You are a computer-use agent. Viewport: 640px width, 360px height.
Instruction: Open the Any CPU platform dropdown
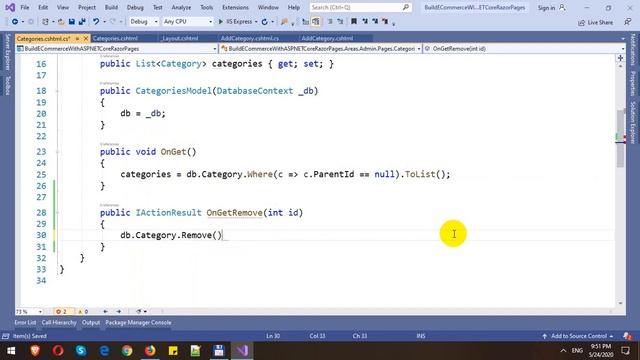pyautogui.click(x=187, y=22)
